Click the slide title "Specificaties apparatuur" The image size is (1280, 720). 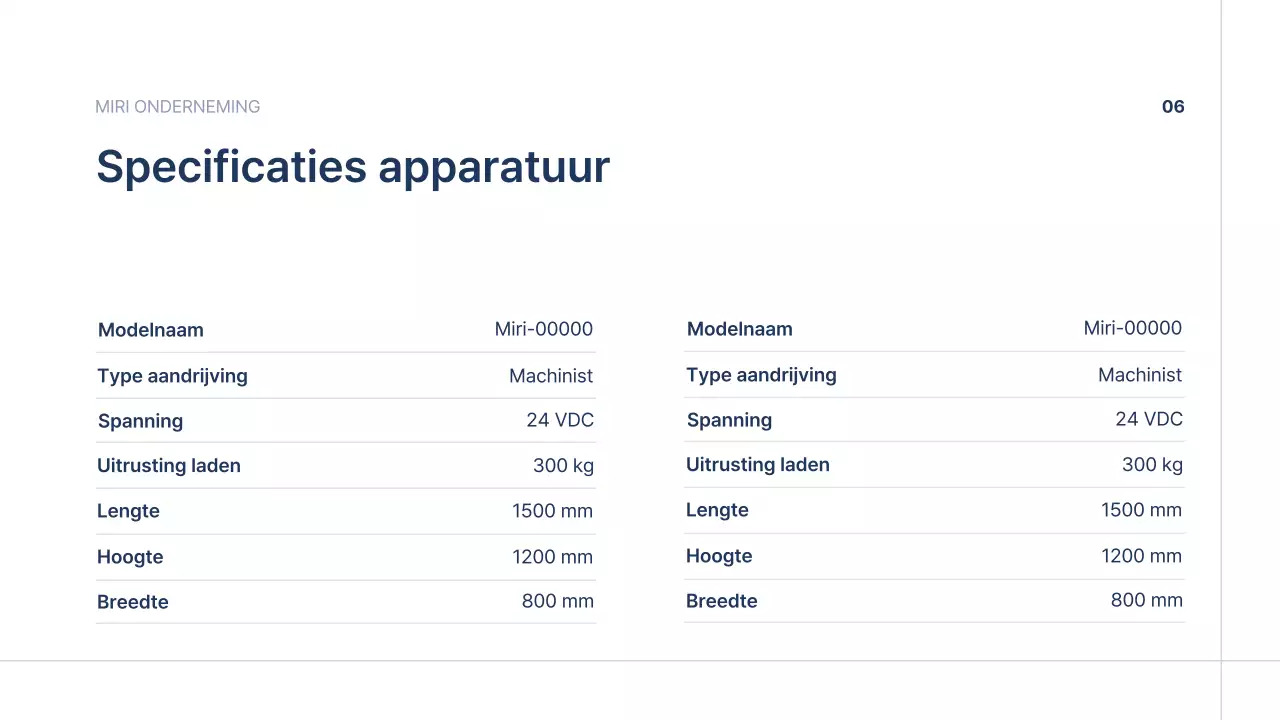tap(352, 167)
